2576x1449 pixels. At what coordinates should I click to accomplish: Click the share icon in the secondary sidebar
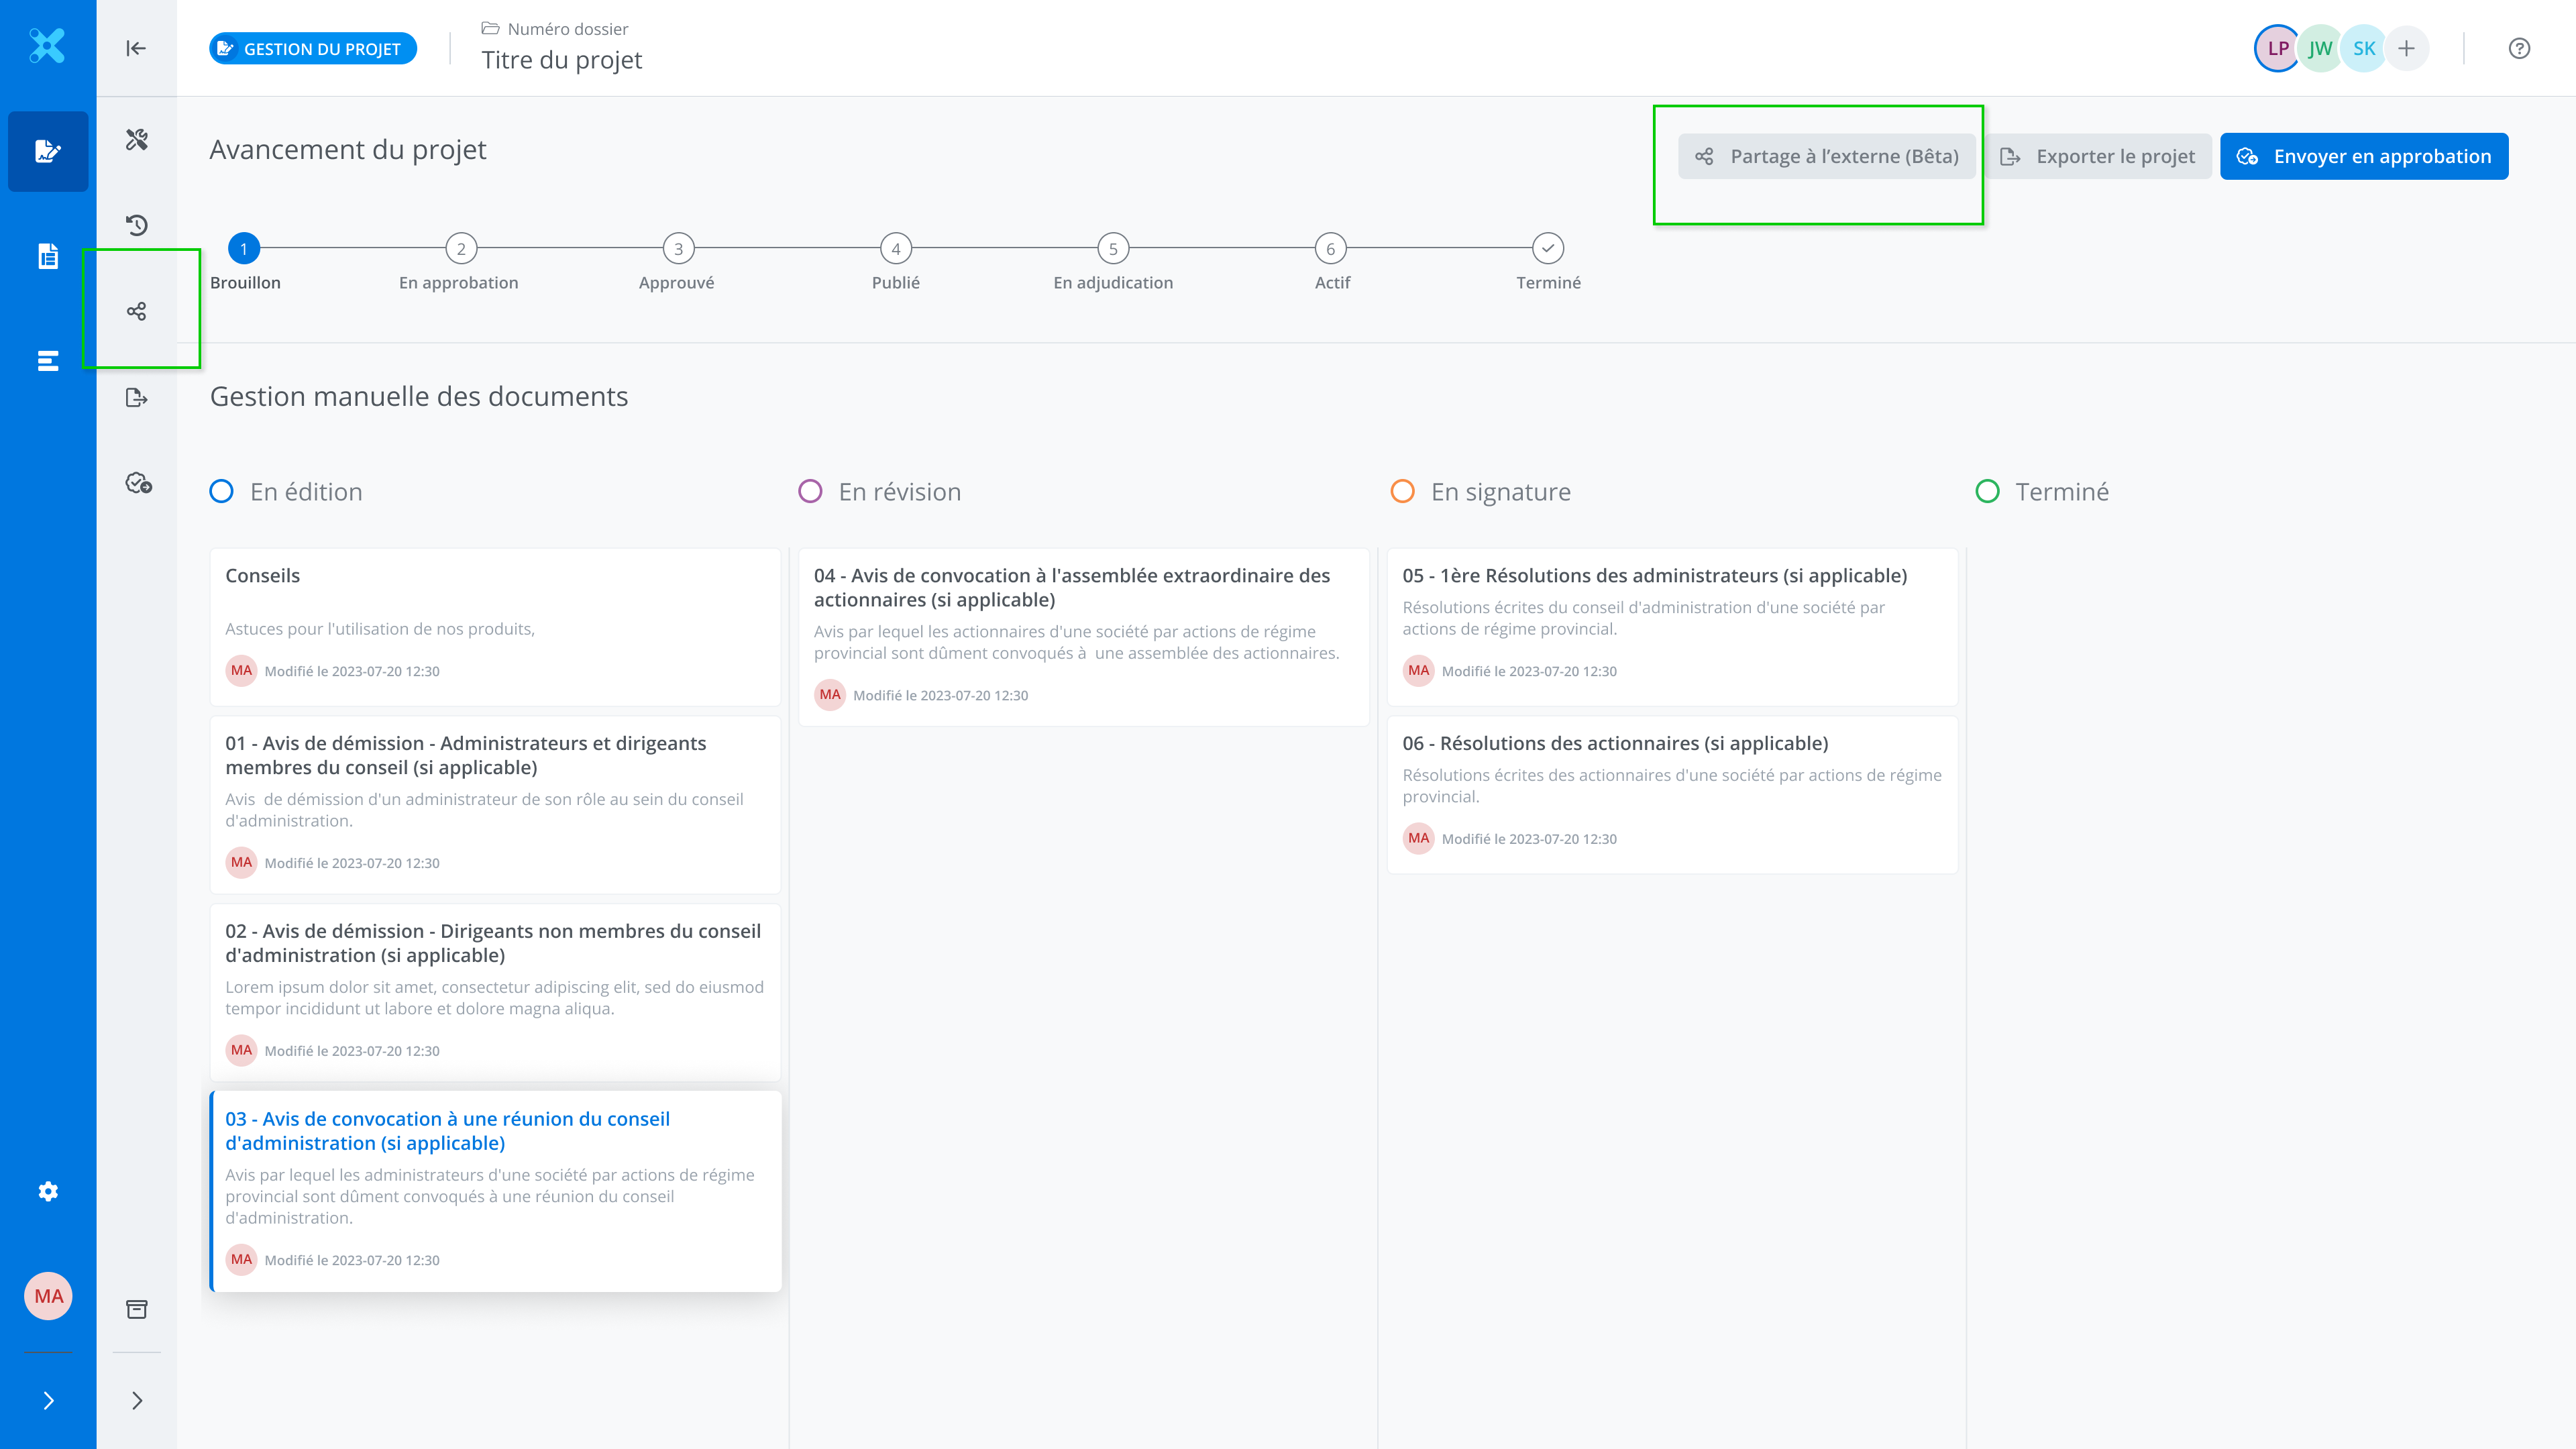137,311
